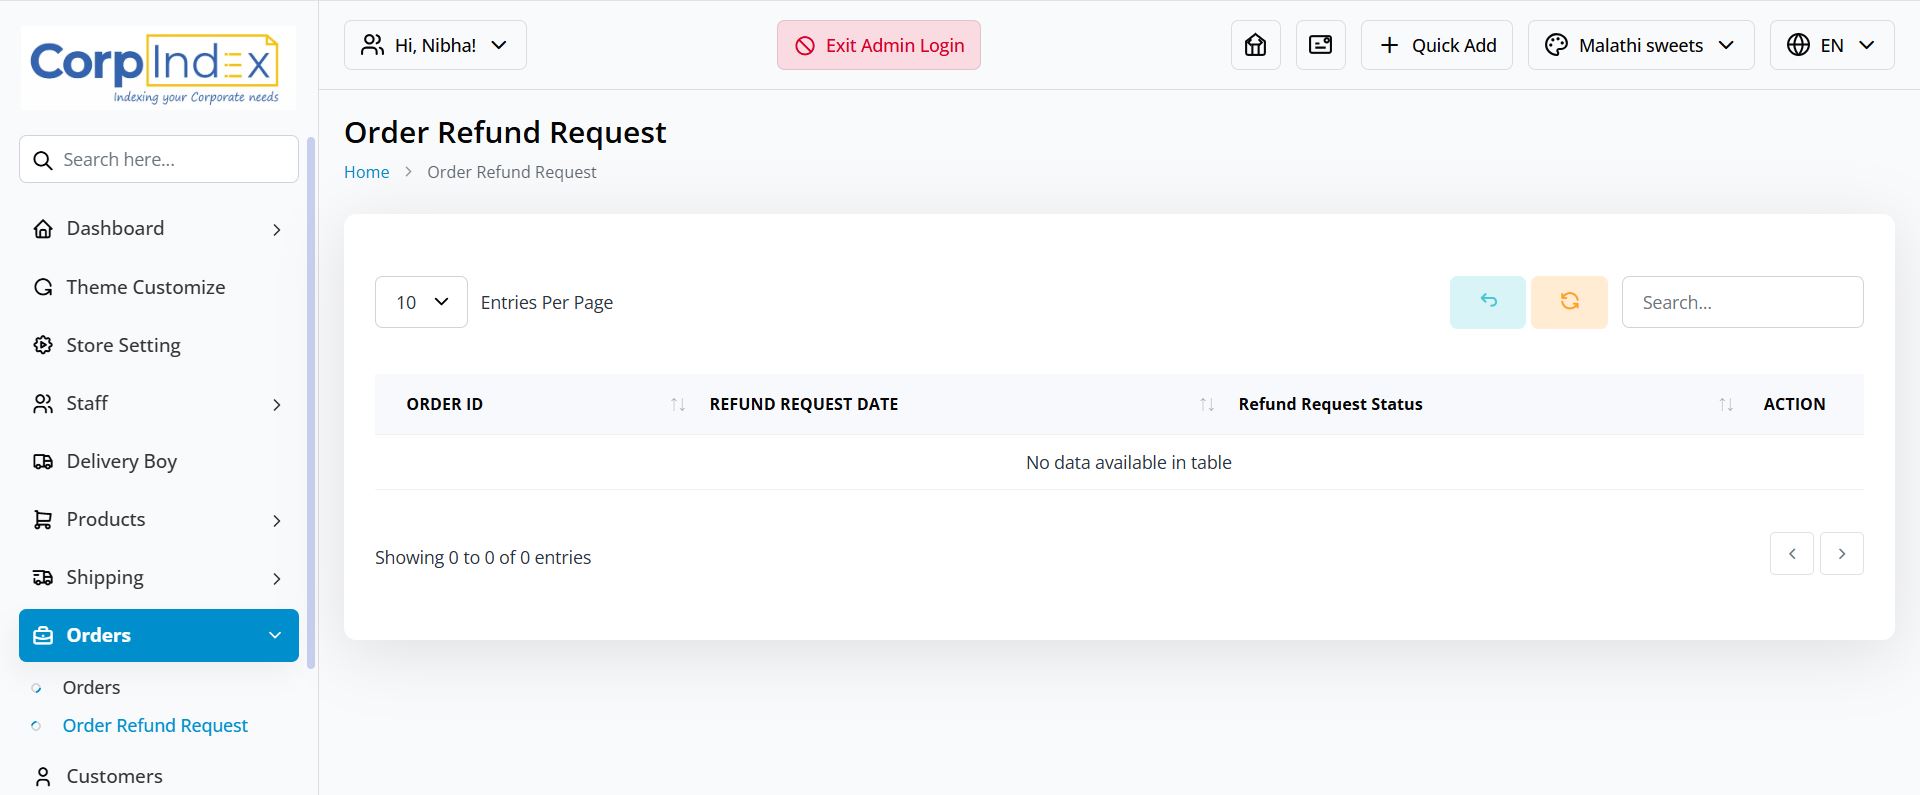Click Exit Admin Login button
Image resolution: width=1920 pixels, height=795 pixels.
click(878, 45)
